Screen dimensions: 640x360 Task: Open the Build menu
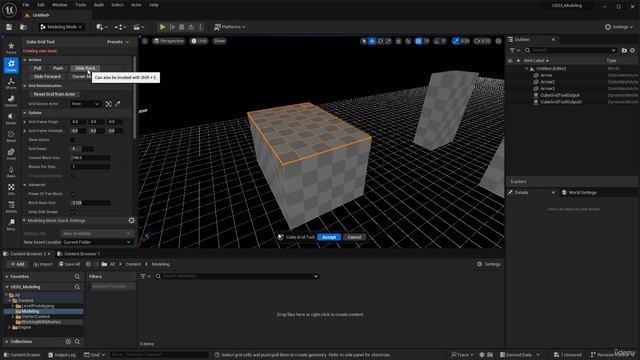(98, 5)
